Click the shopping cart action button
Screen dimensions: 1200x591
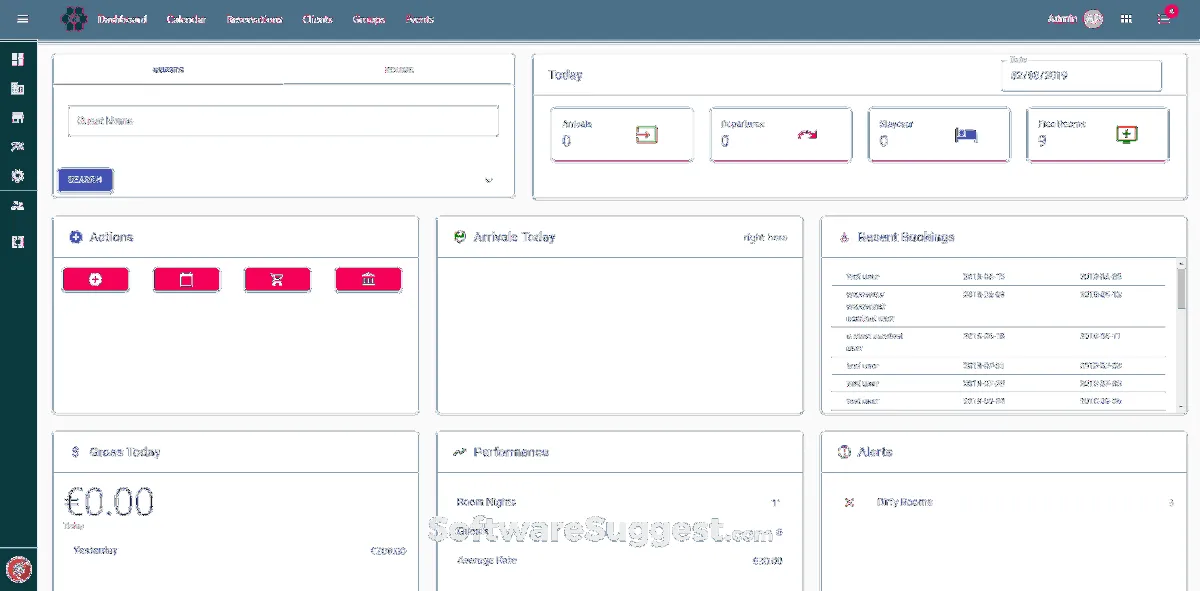tap(277, 280)
